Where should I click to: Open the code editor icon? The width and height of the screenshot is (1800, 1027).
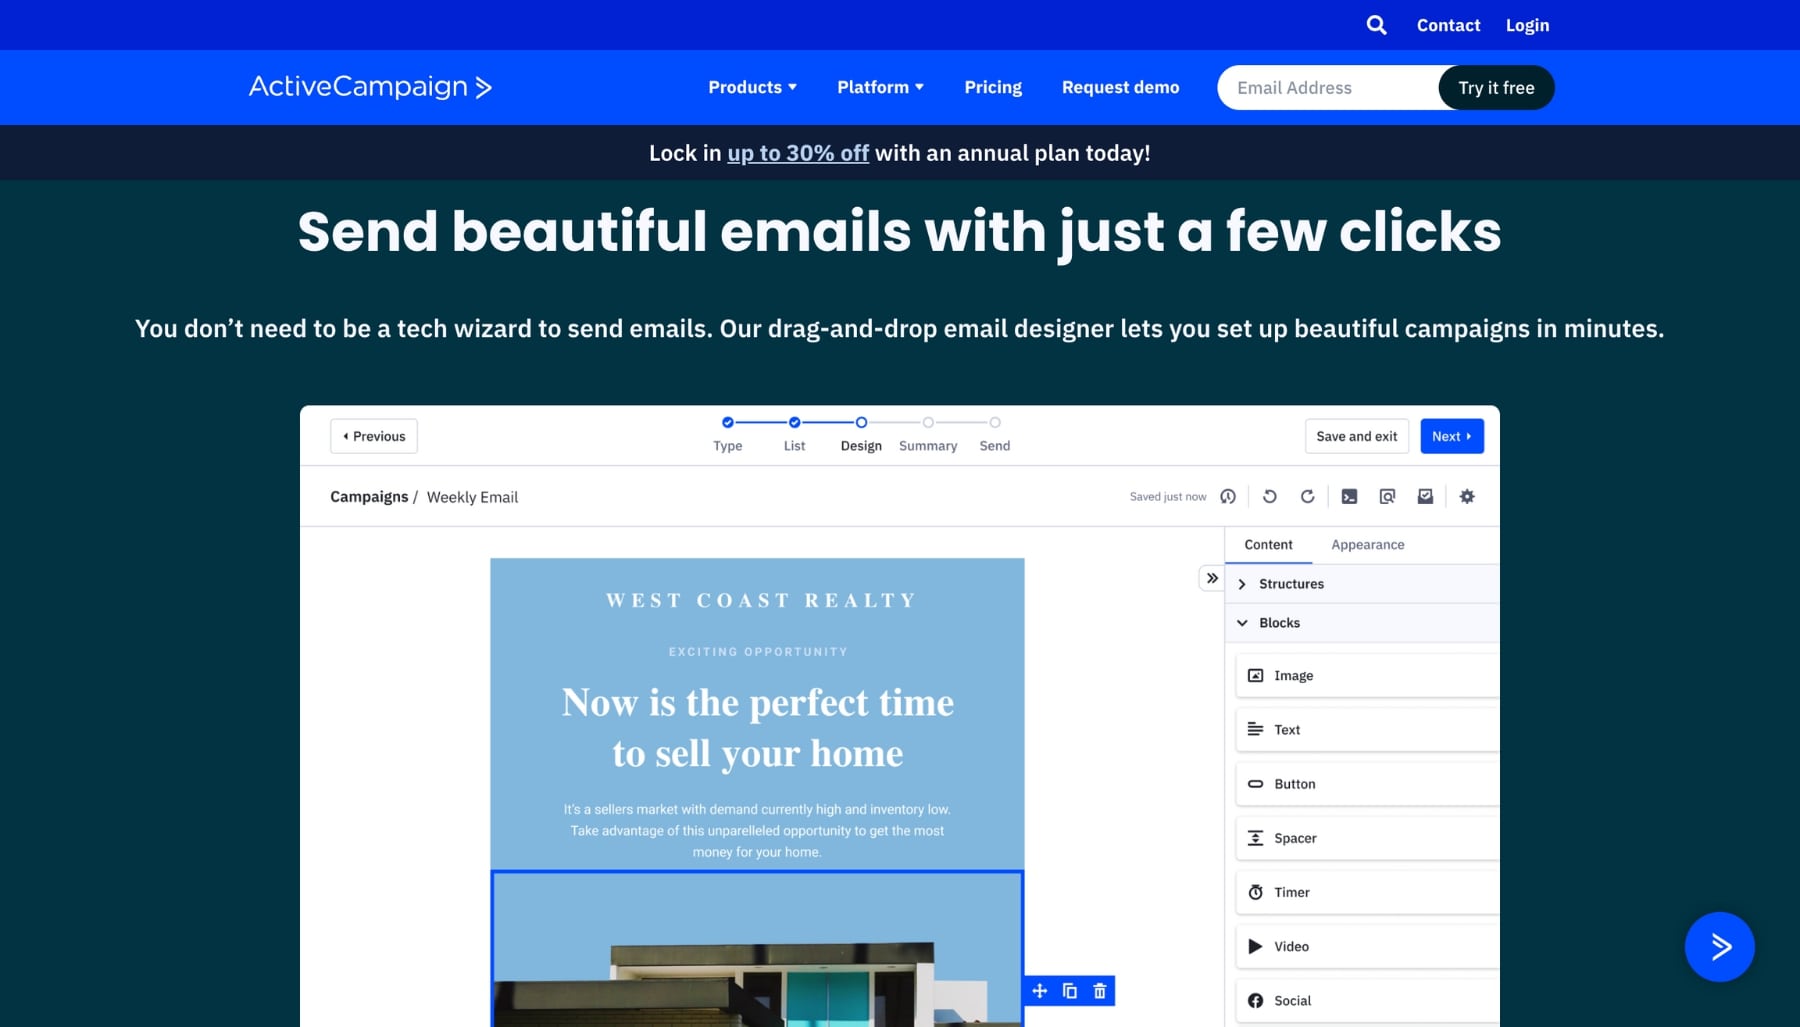(x=1349, y=496)
